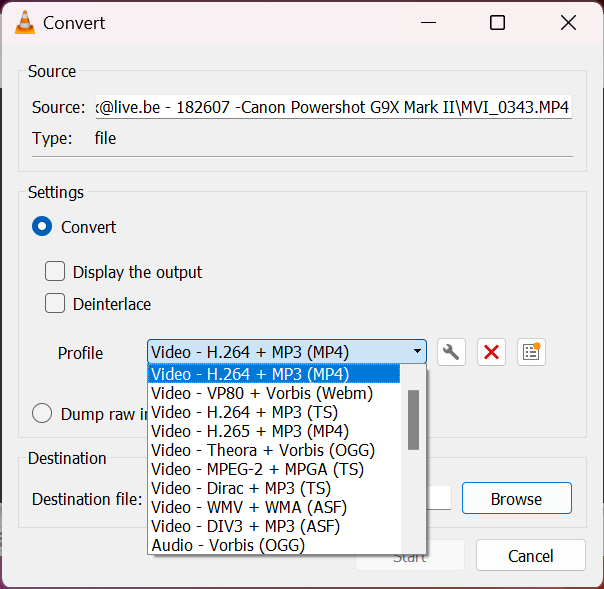Choose Video - WMV + WMA (ASF)
Viewport: 604px width, 589px height.
[x=274, y=507]
